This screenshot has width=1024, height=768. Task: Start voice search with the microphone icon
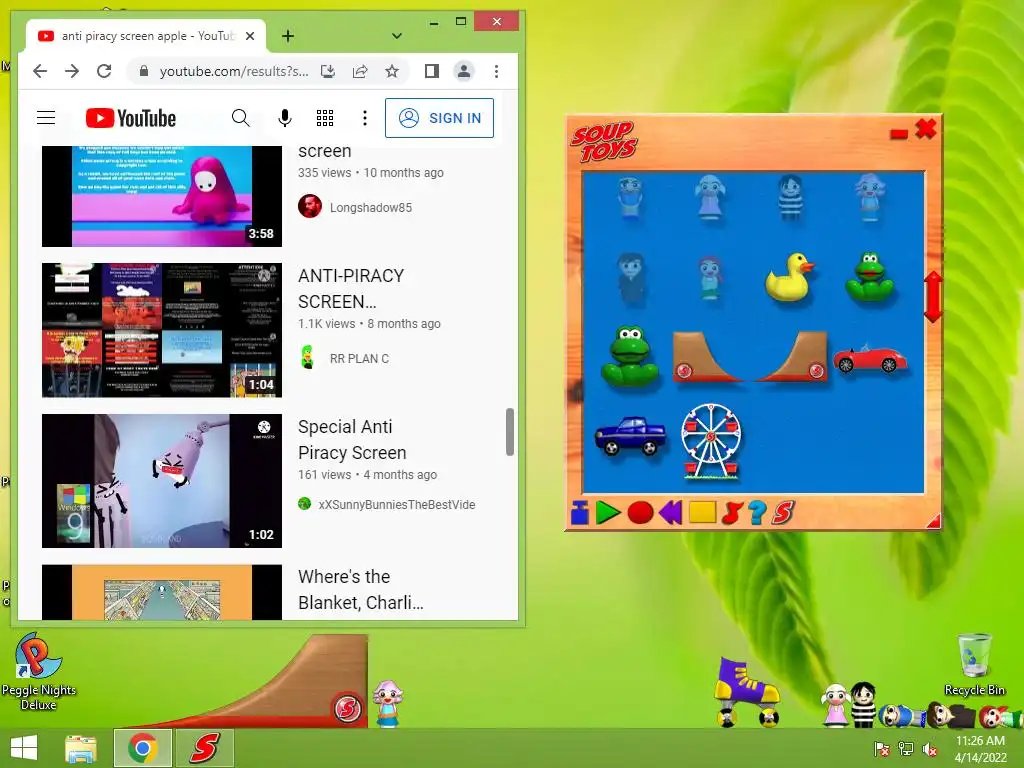(x=285, y=118)
